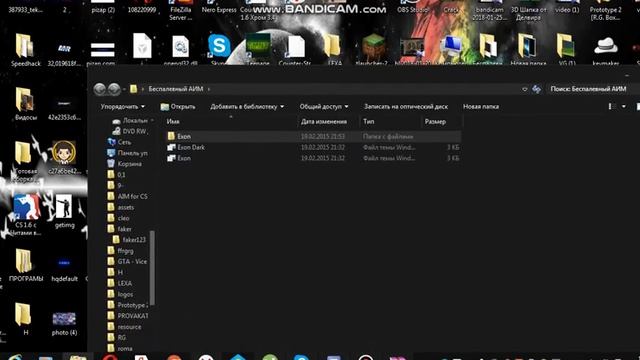Click the Открыть toolbar button
640x360 pixels.
[178, 107]
